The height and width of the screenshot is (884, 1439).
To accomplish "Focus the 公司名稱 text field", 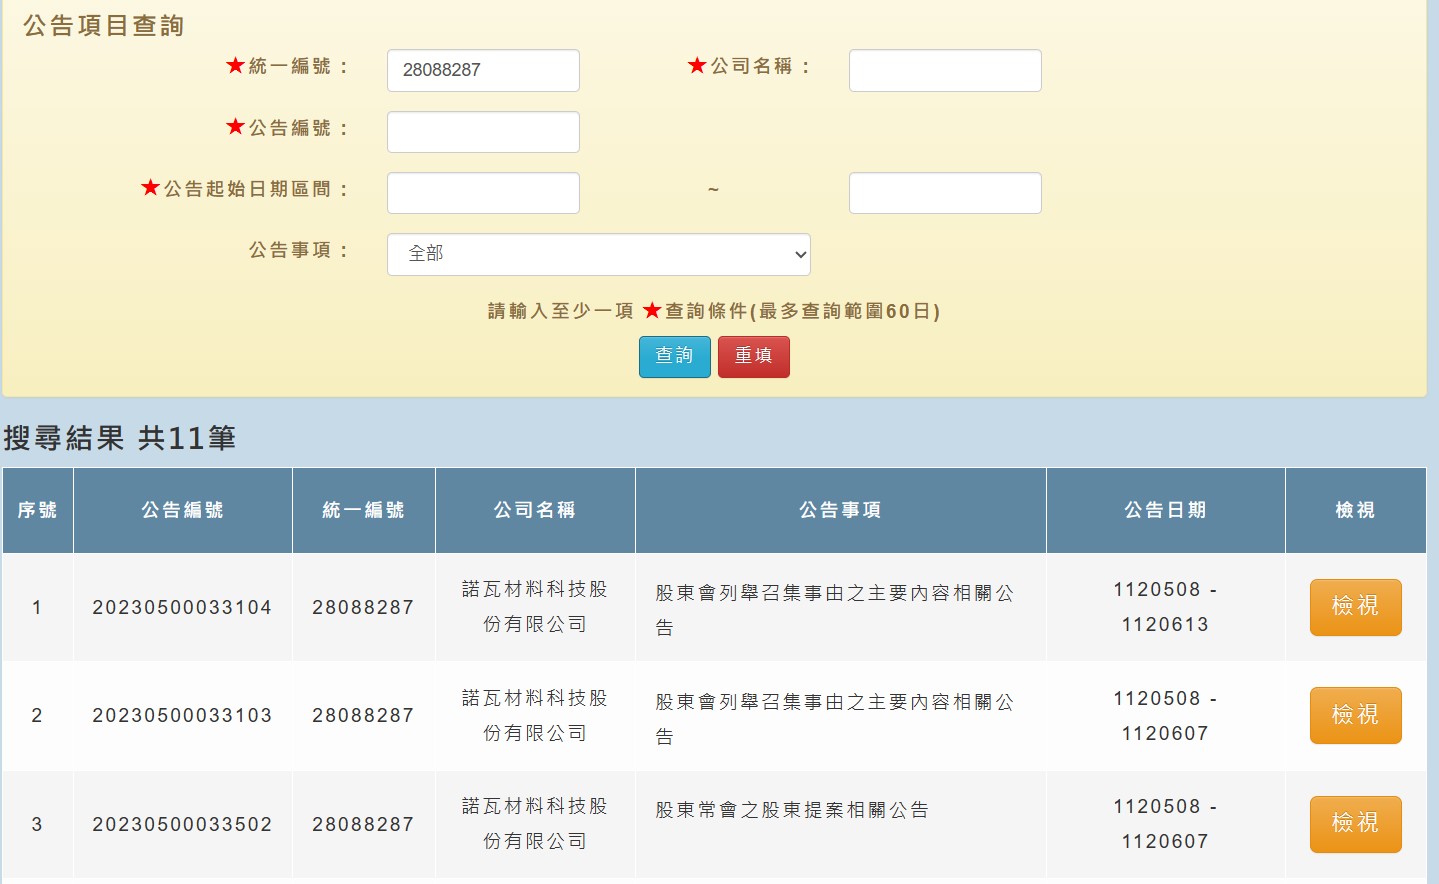I will tap(945, 70).
